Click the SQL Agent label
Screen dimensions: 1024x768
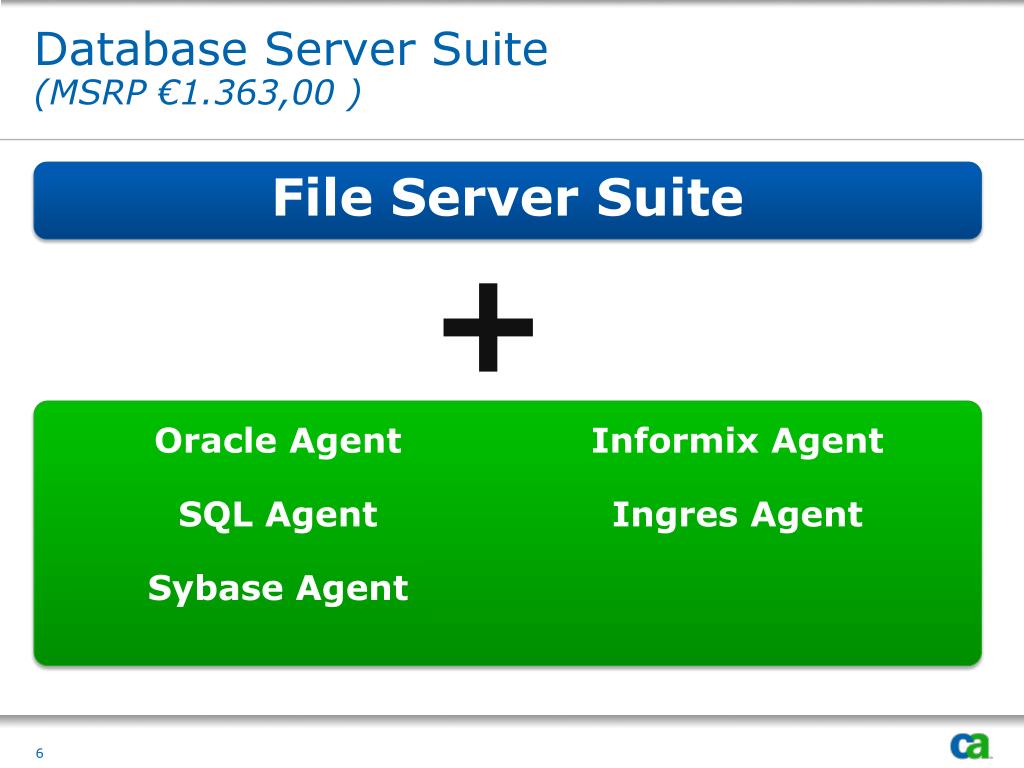pos(278,516)
